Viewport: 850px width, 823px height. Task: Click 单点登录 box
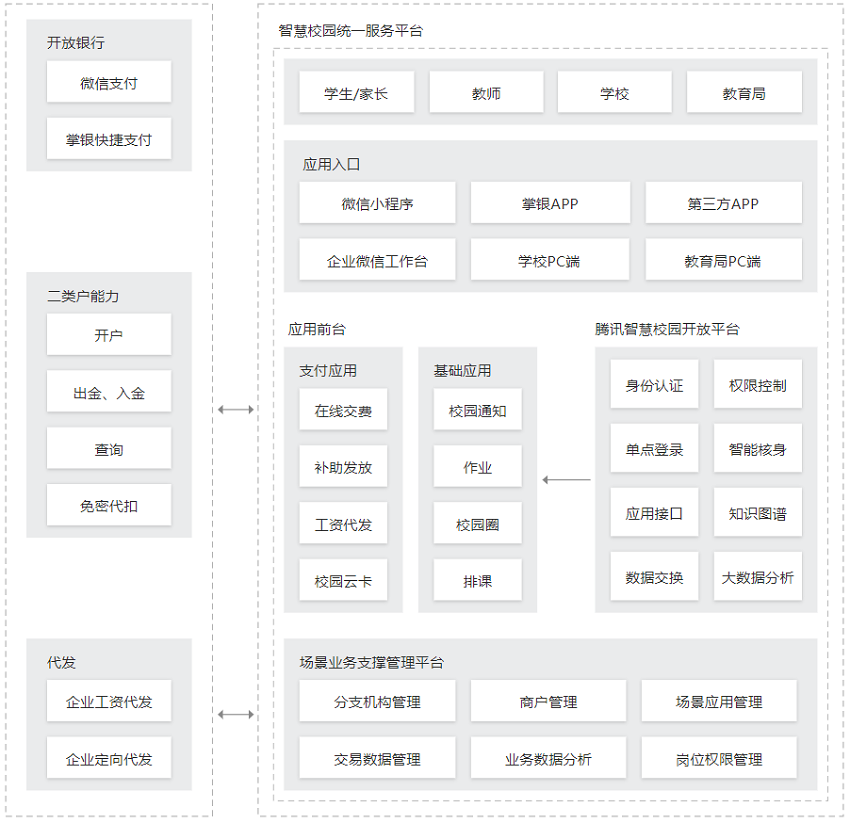click(x=654, y=448)
